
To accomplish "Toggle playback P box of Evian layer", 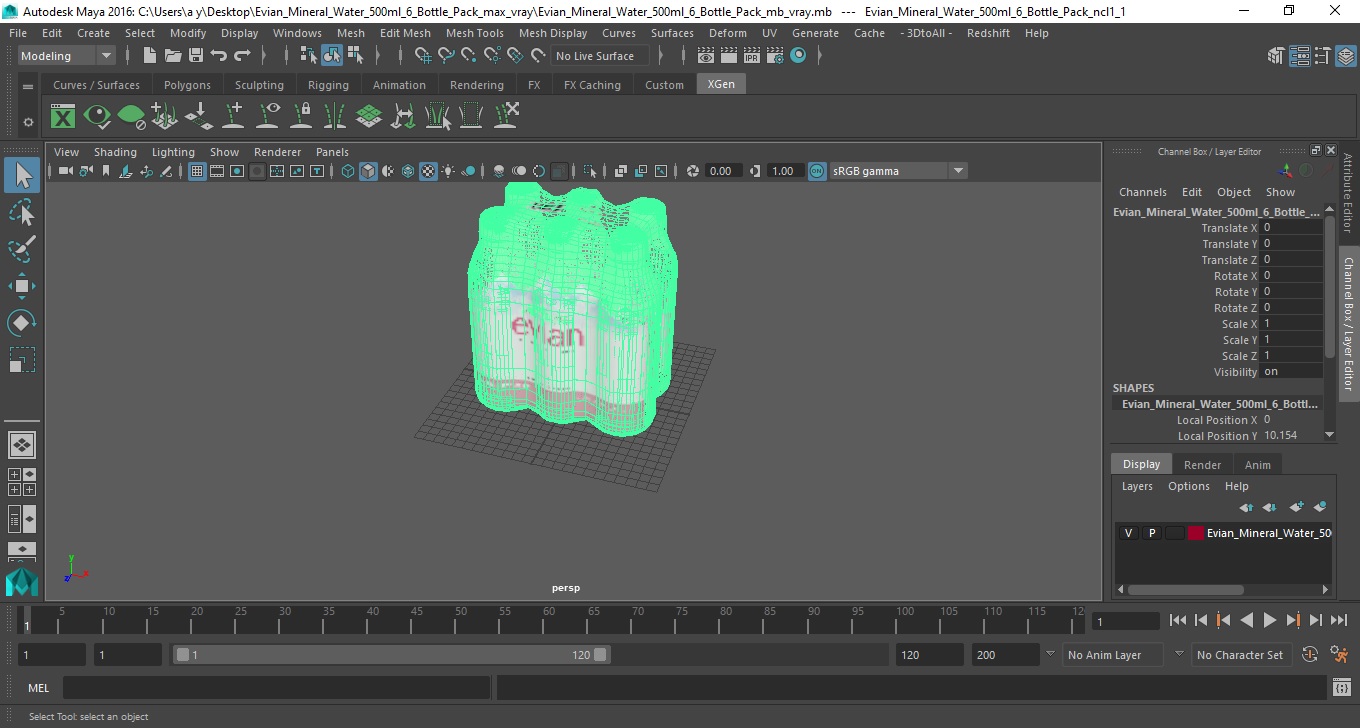I will pos(1152,533).
